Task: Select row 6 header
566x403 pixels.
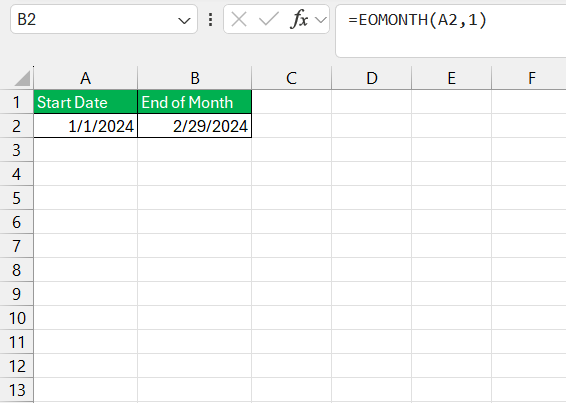Action: click(17, 222)
